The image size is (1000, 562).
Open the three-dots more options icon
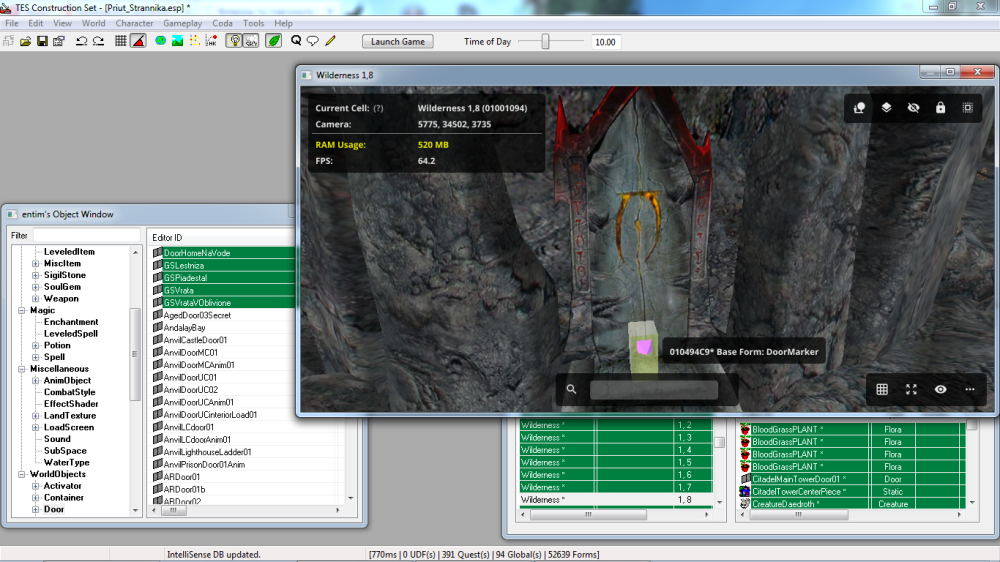970,389
